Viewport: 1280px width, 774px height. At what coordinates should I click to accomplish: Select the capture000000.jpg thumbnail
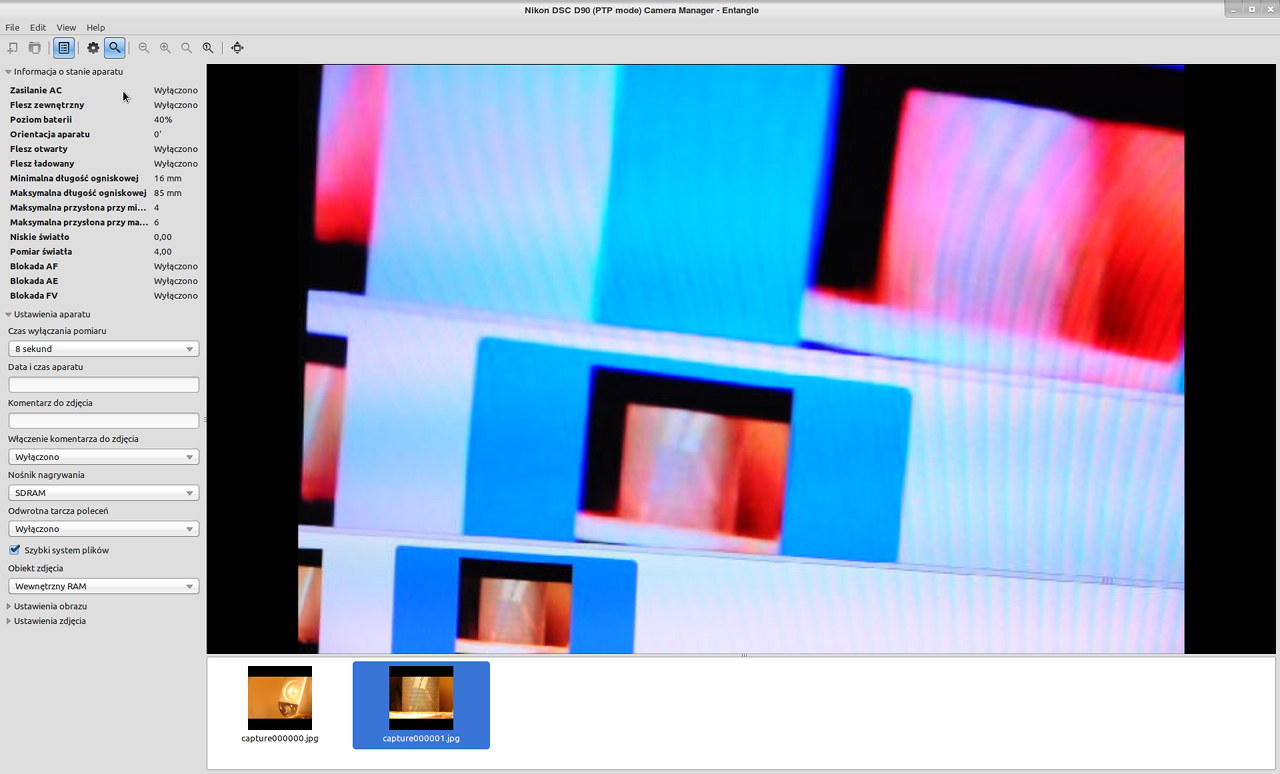click(x=280, y=704)
